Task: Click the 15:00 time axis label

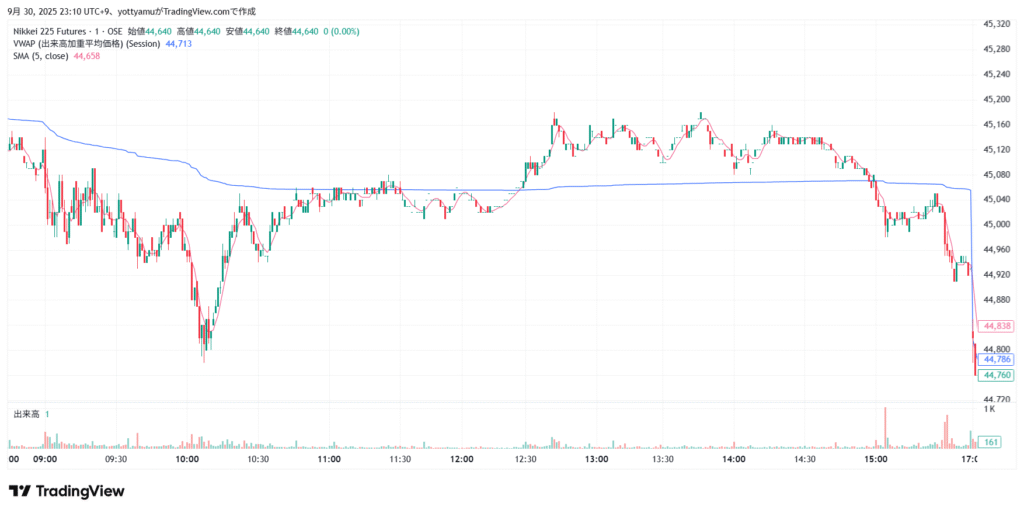Action: click(876, 459)
